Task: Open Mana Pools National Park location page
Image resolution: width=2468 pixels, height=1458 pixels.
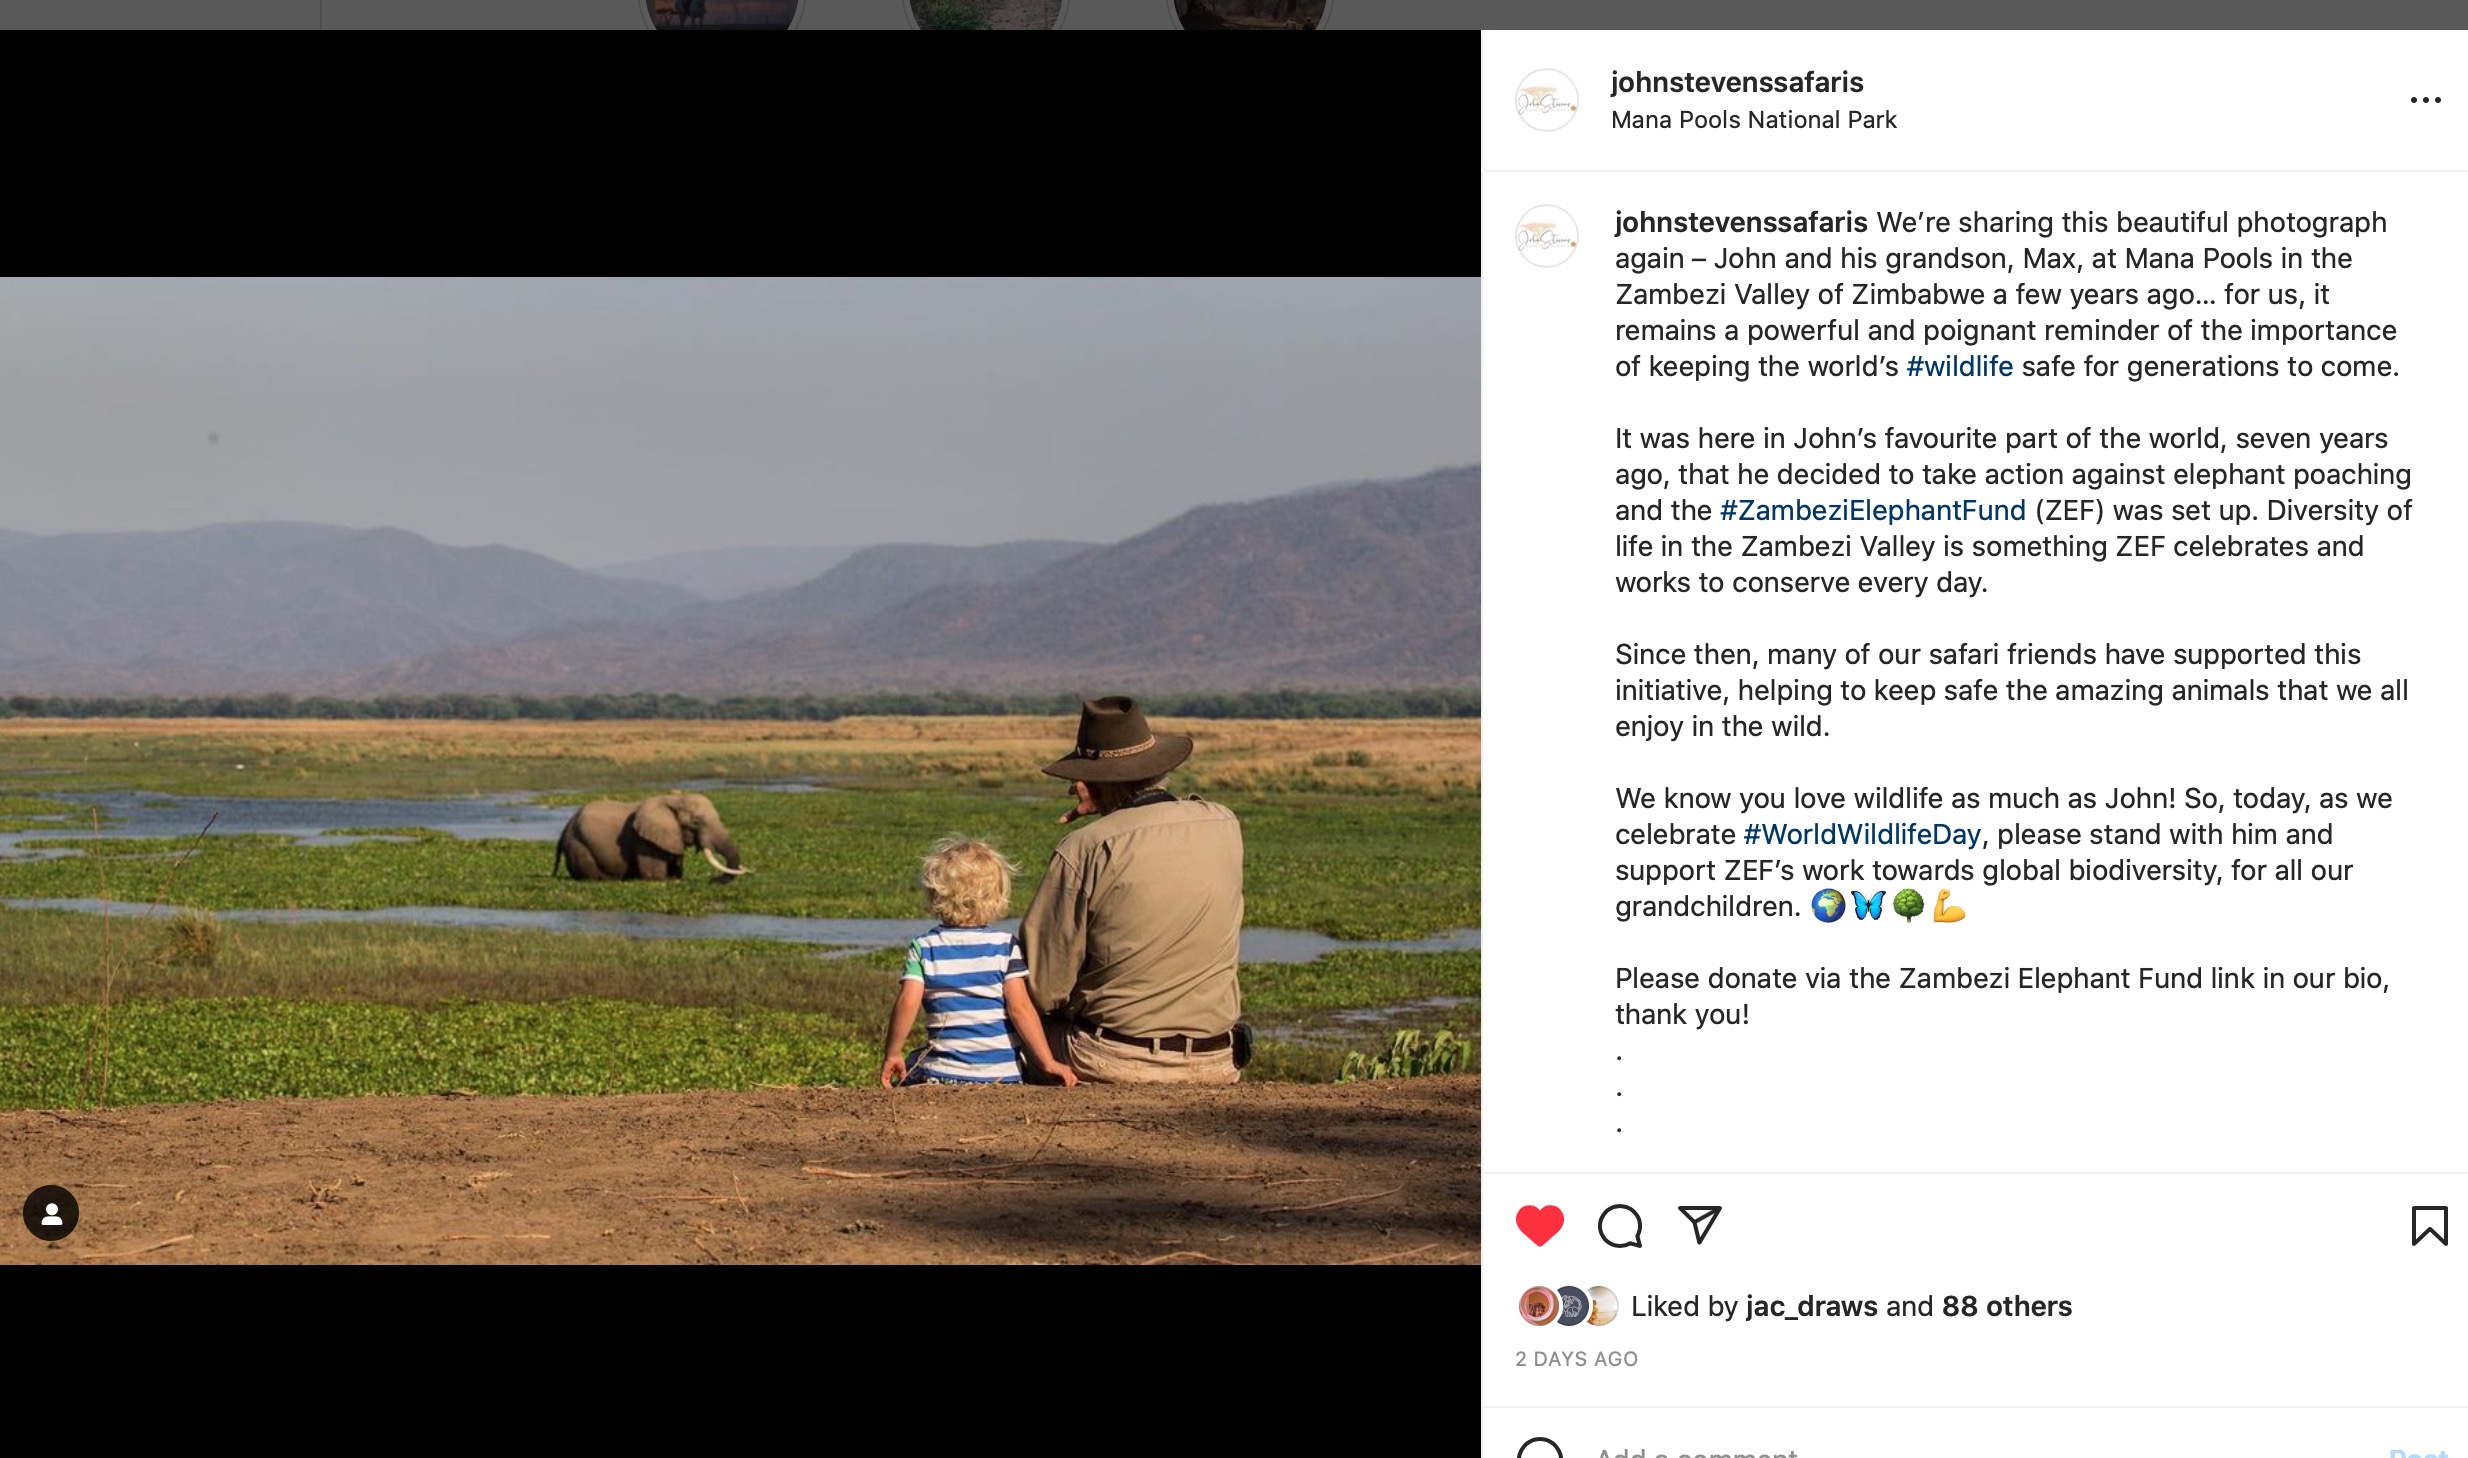Action: pyautogui.click(x=1753, y=119)
